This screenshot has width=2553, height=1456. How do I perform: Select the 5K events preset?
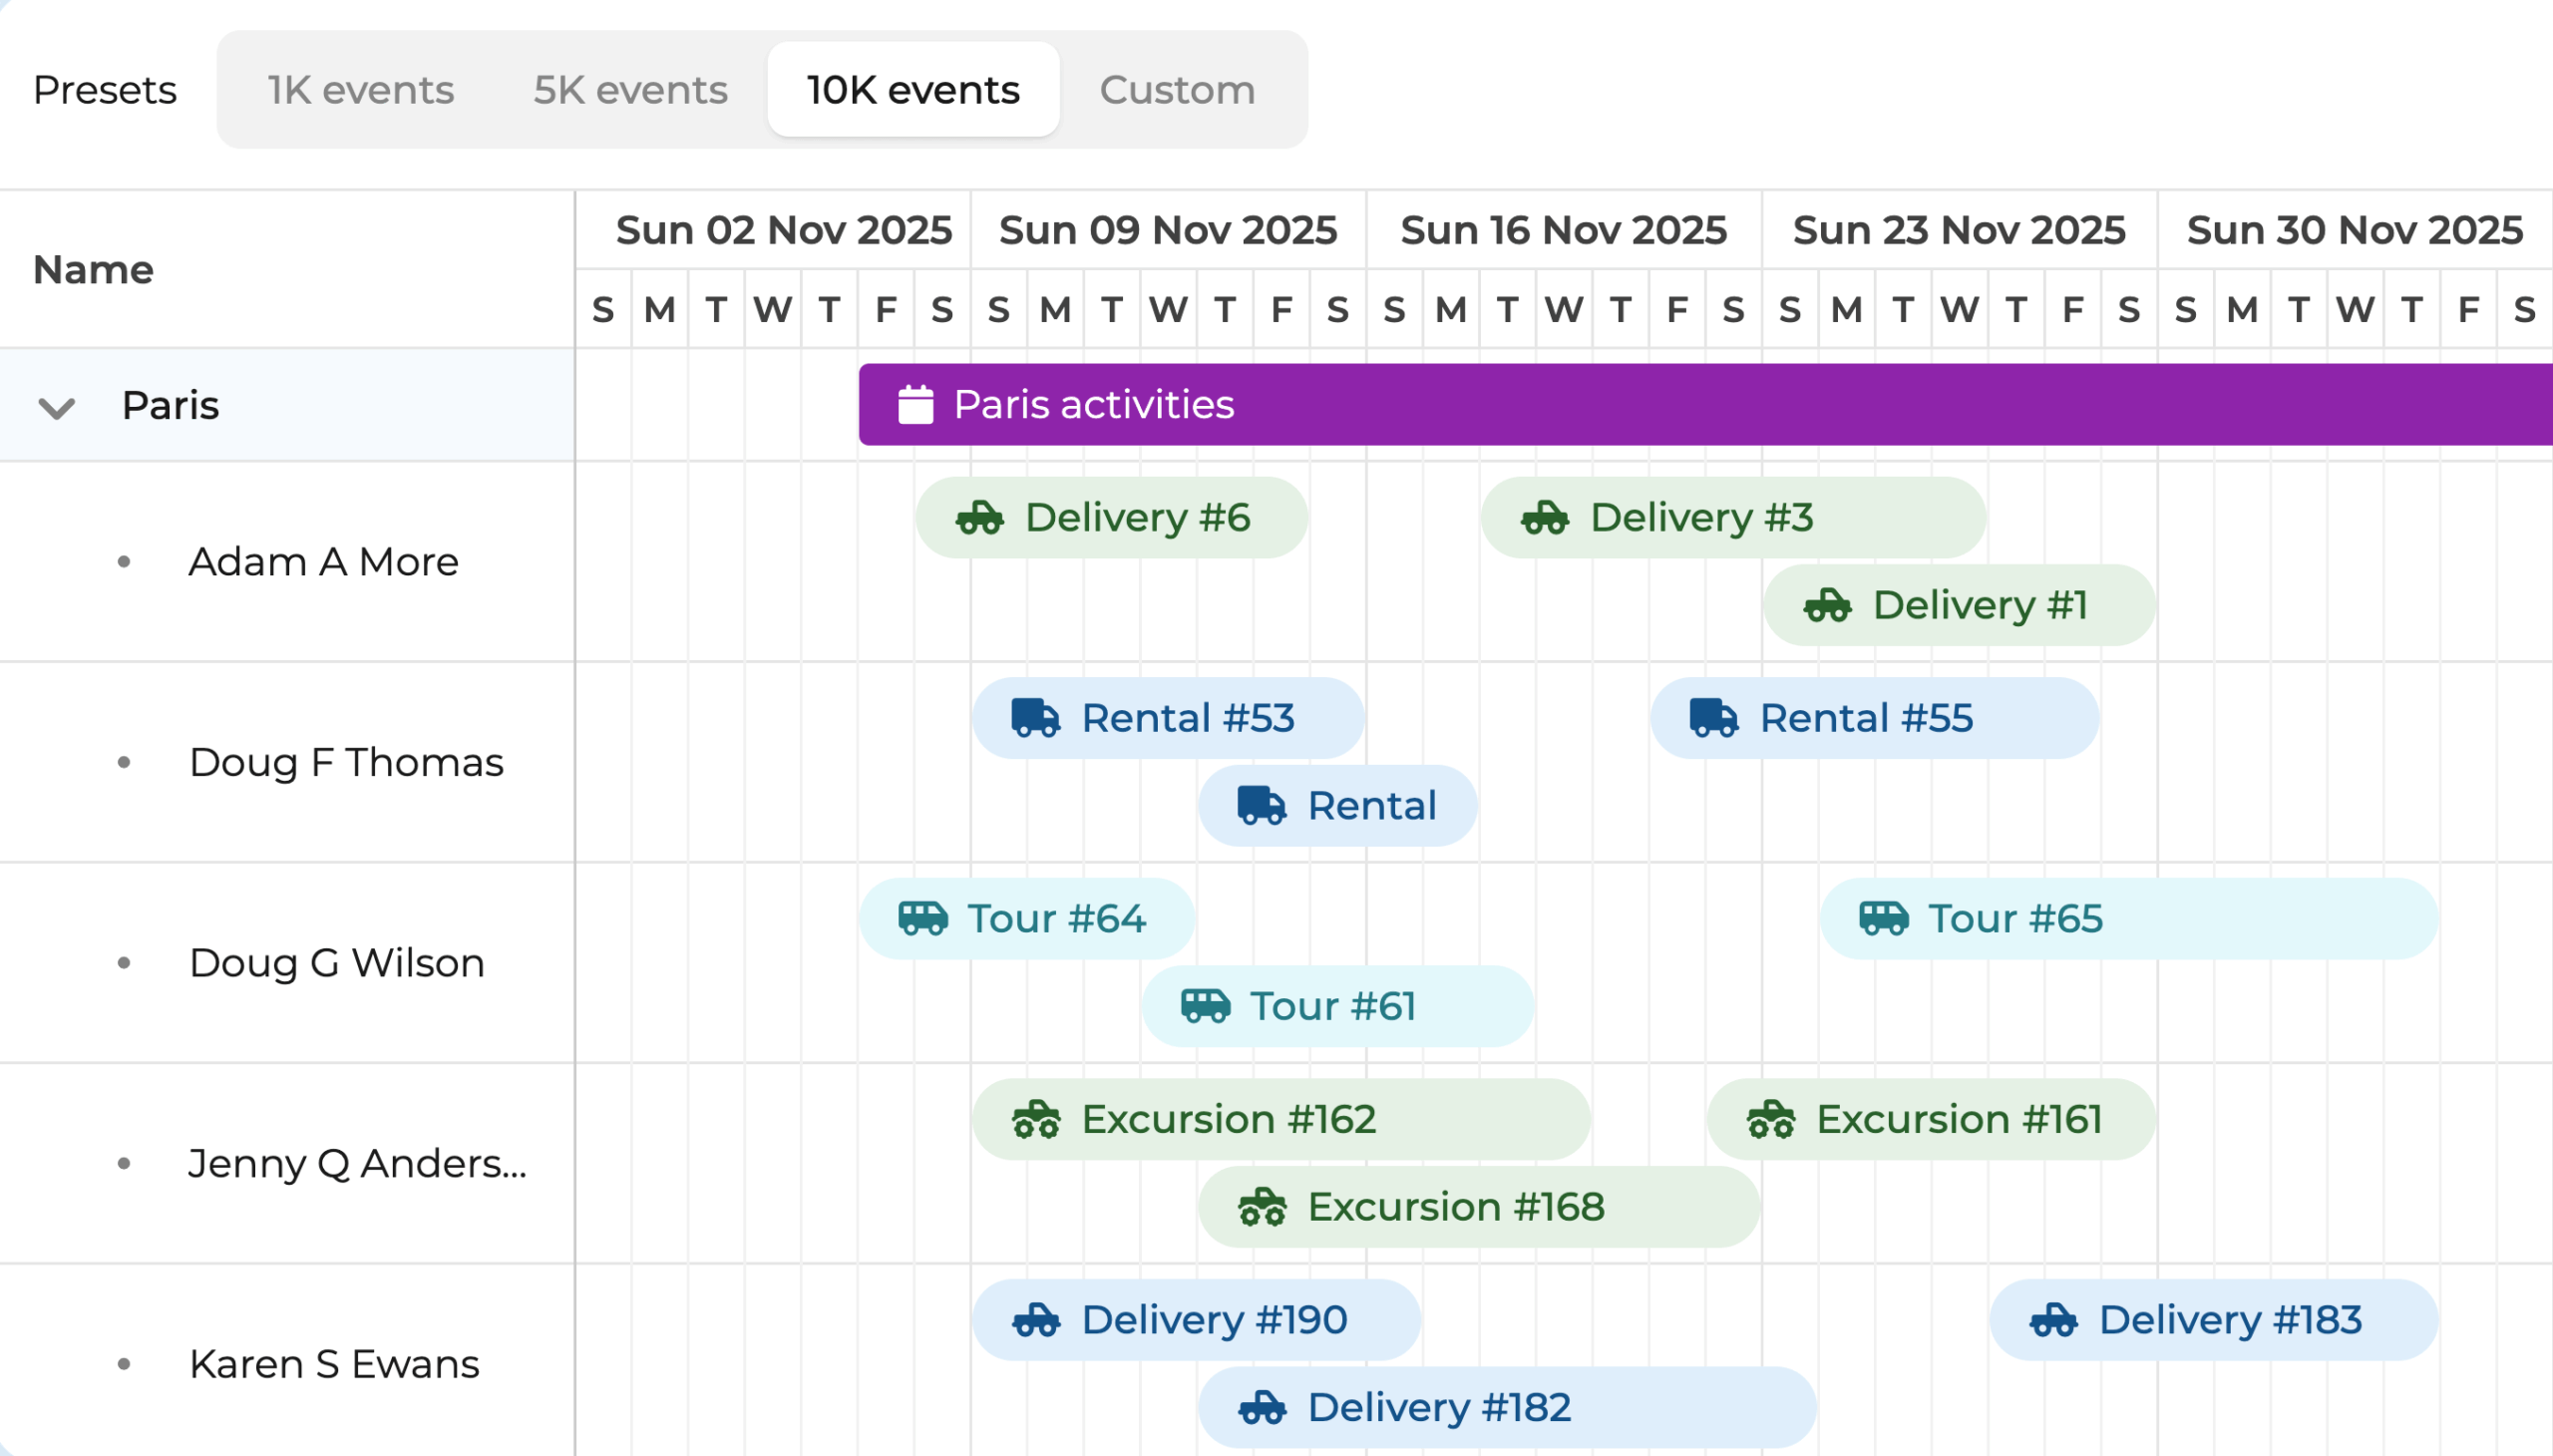coord(630,90)
